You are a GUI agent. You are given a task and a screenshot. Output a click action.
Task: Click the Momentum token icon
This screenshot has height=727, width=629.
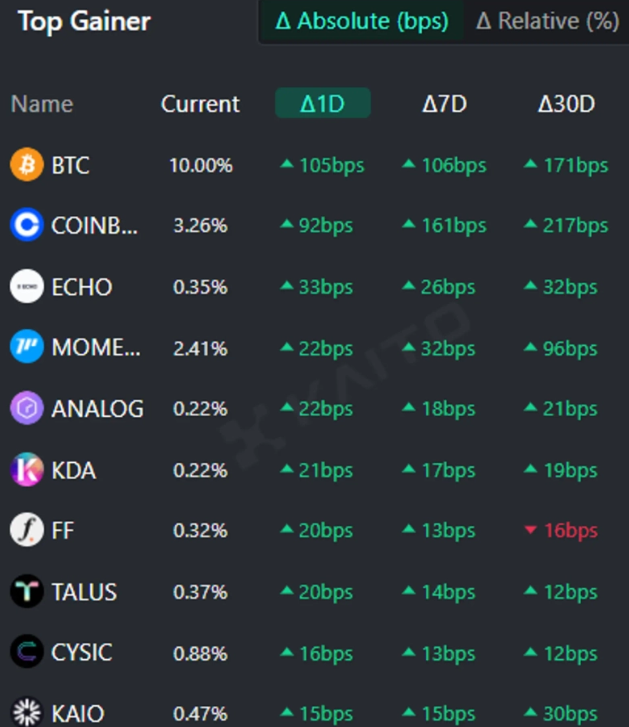(27, 348)
